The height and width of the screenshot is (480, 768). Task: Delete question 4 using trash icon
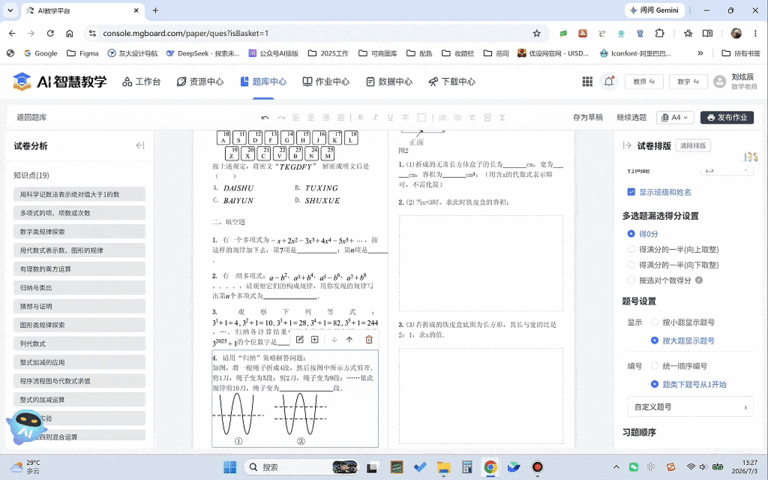coord(369,339)
